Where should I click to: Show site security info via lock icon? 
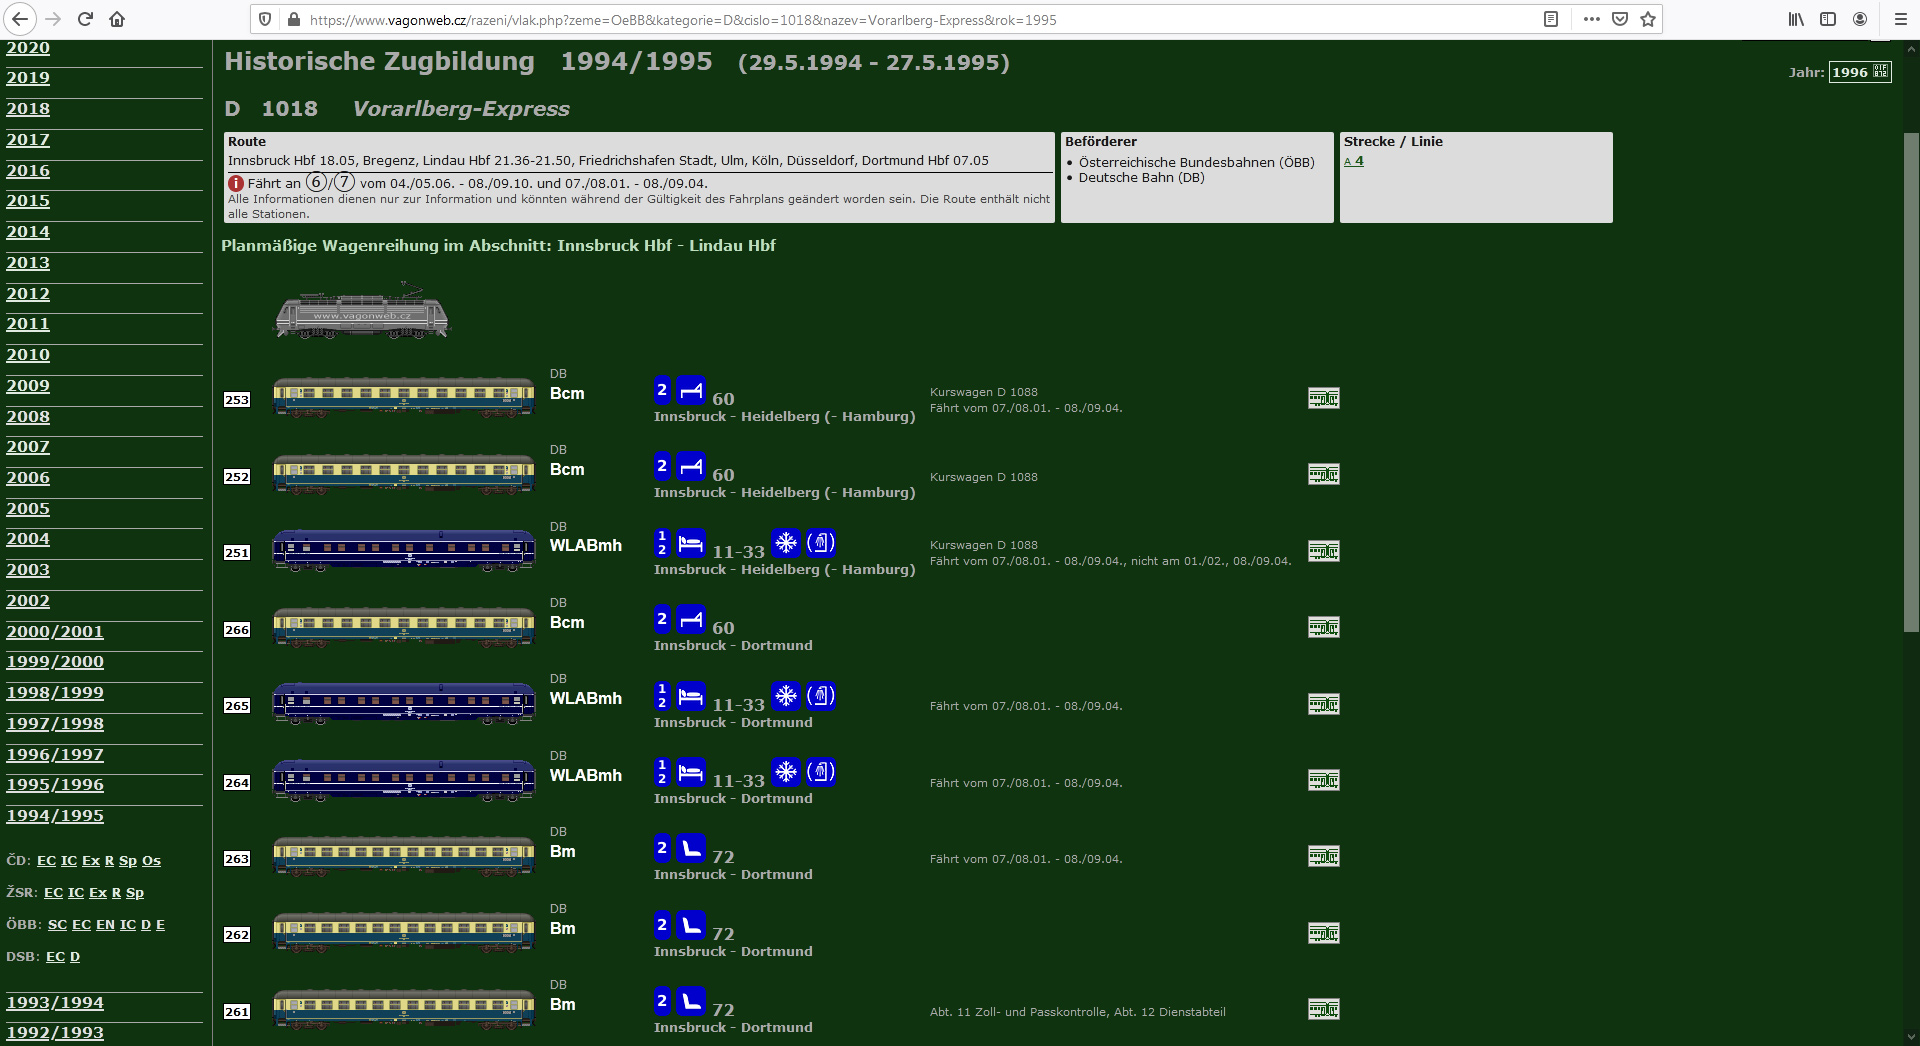293,19
